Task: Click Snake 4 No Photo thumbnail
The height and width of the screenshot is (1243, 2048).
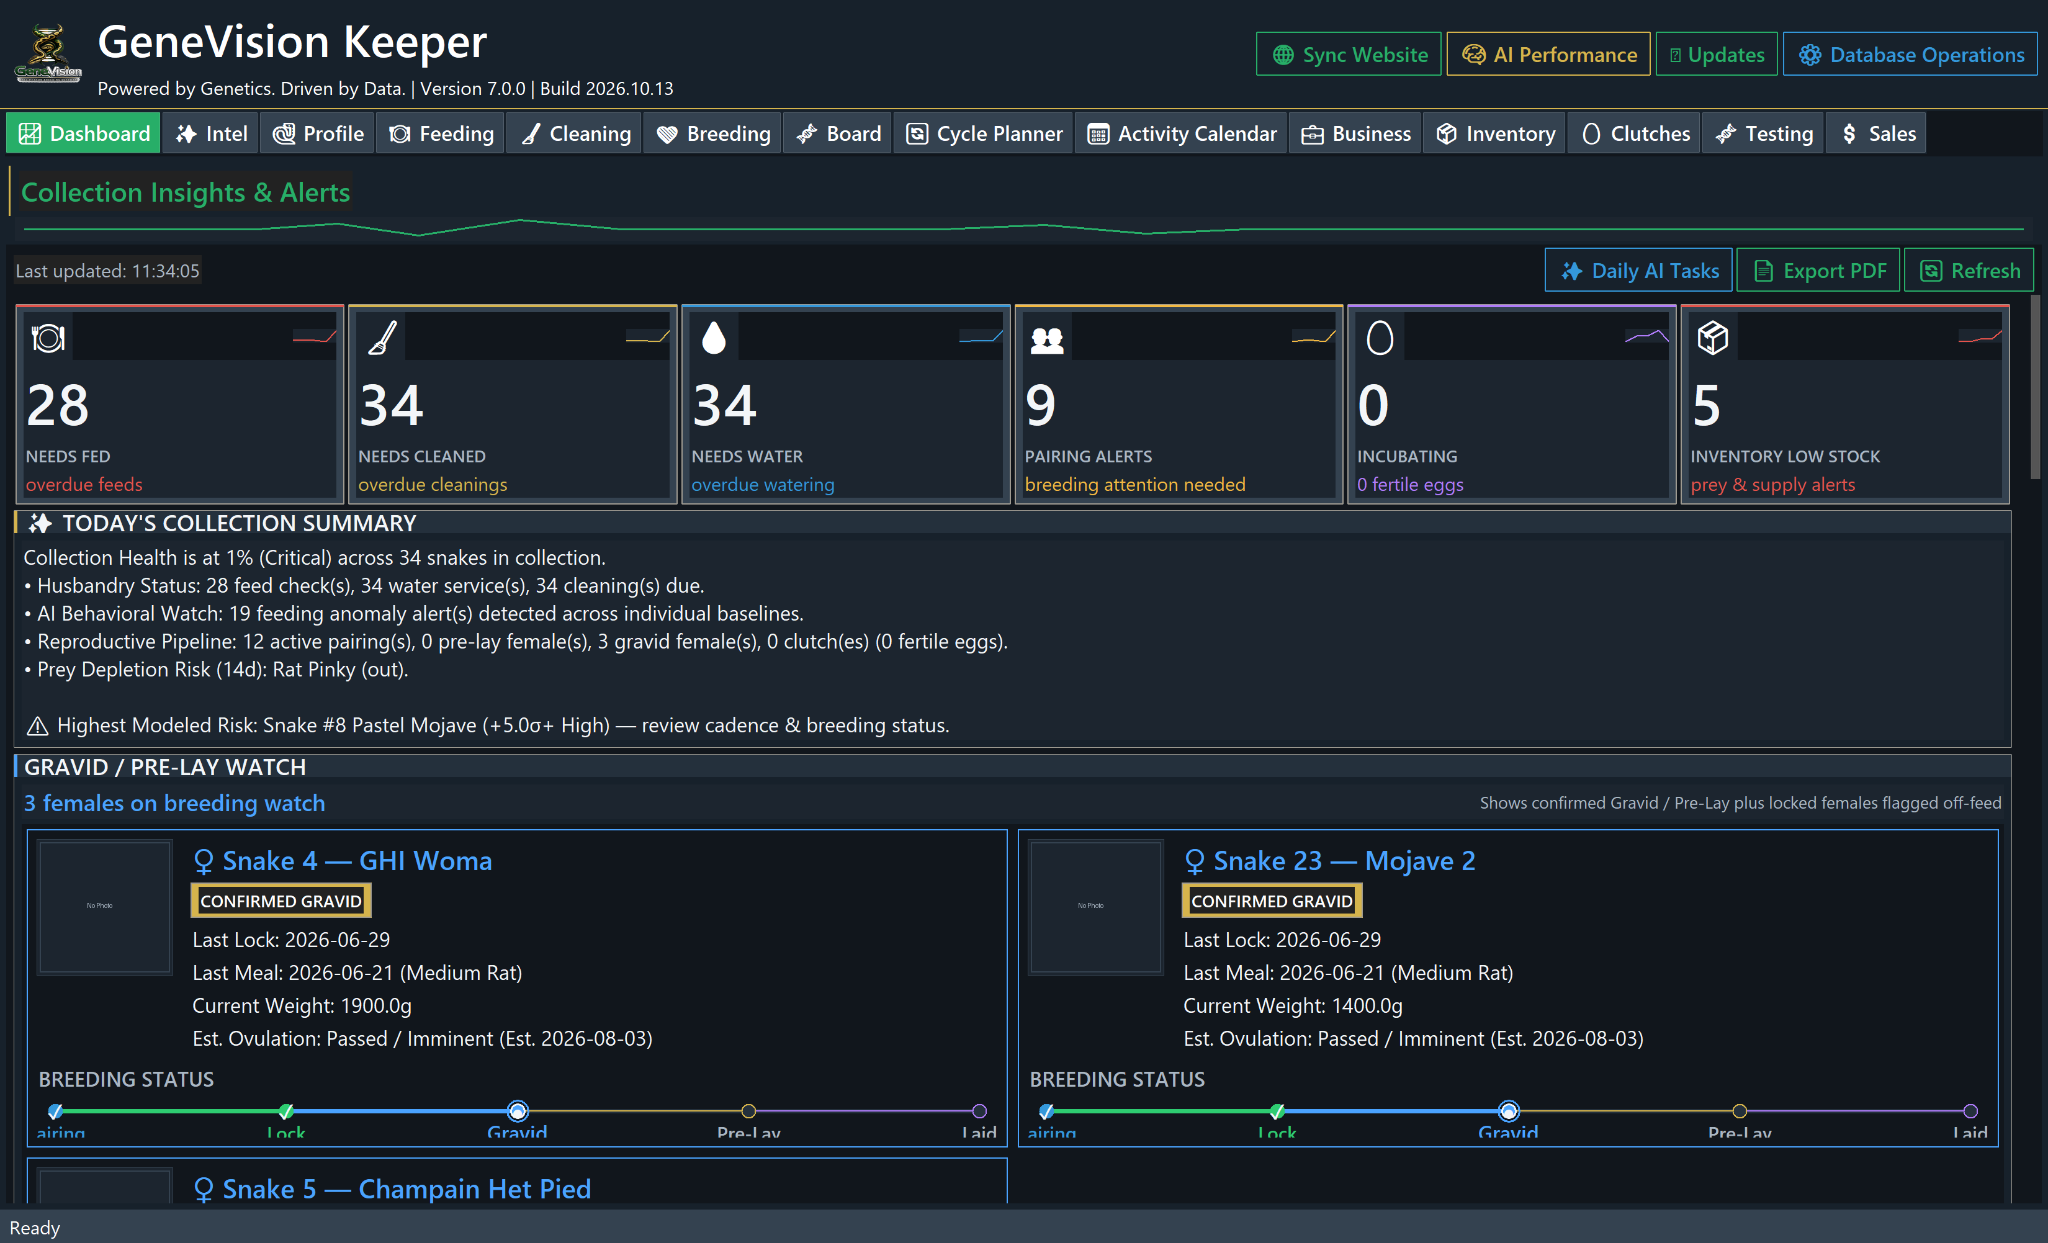Action: (x=104, y=906)
